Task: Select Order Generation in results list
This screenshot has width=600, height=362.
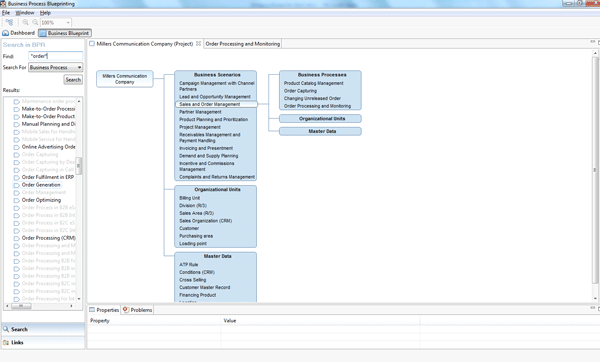Action: (41, 185)
